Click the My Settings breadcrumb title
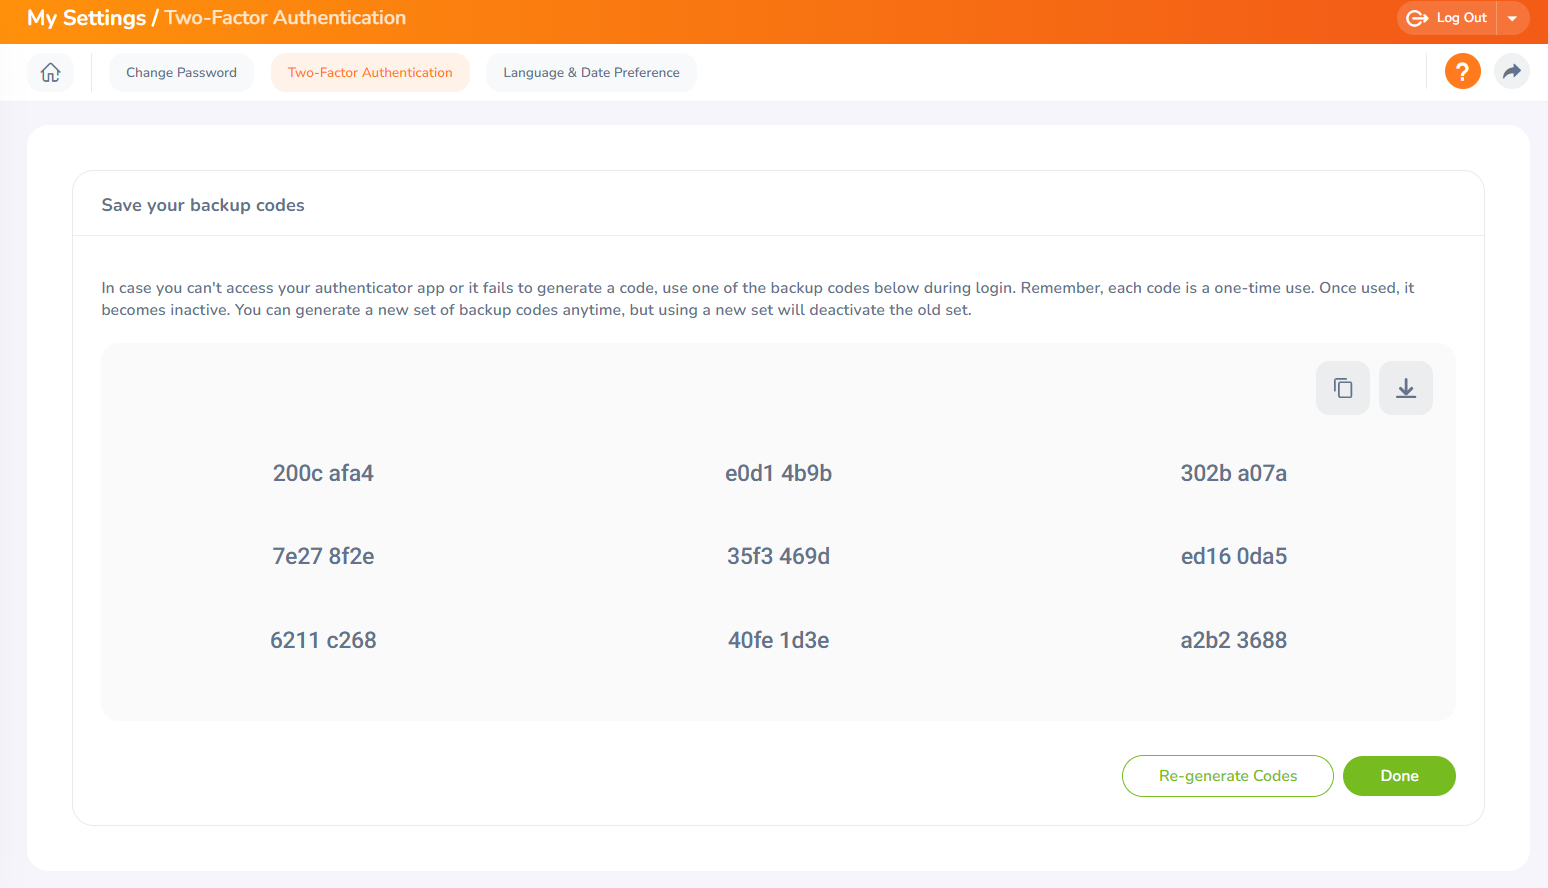 pos(86,18)
